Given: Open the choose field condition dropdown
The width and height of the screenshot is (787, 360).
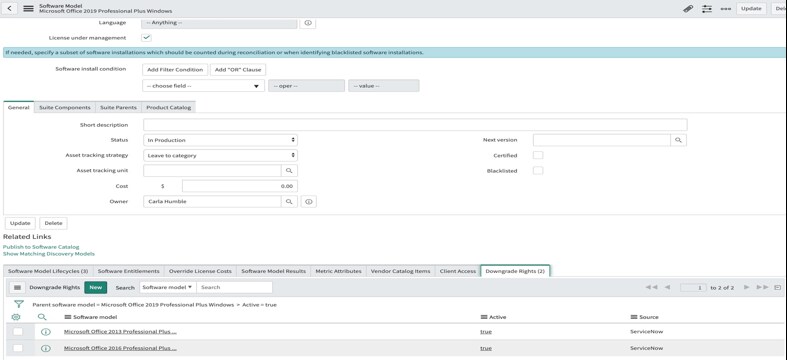Looking at the screenshot, I should click(203, 86).
